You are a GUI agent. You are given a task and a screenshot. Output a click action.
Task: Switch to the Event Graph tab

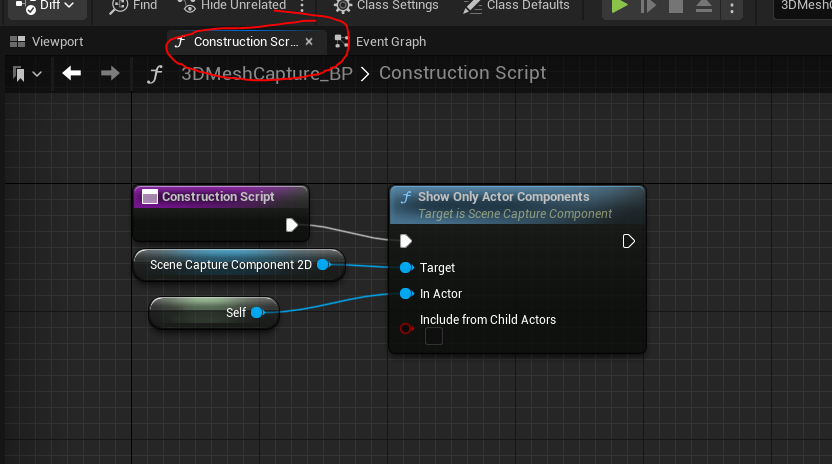pyautogui.click(x=380, y=41)
